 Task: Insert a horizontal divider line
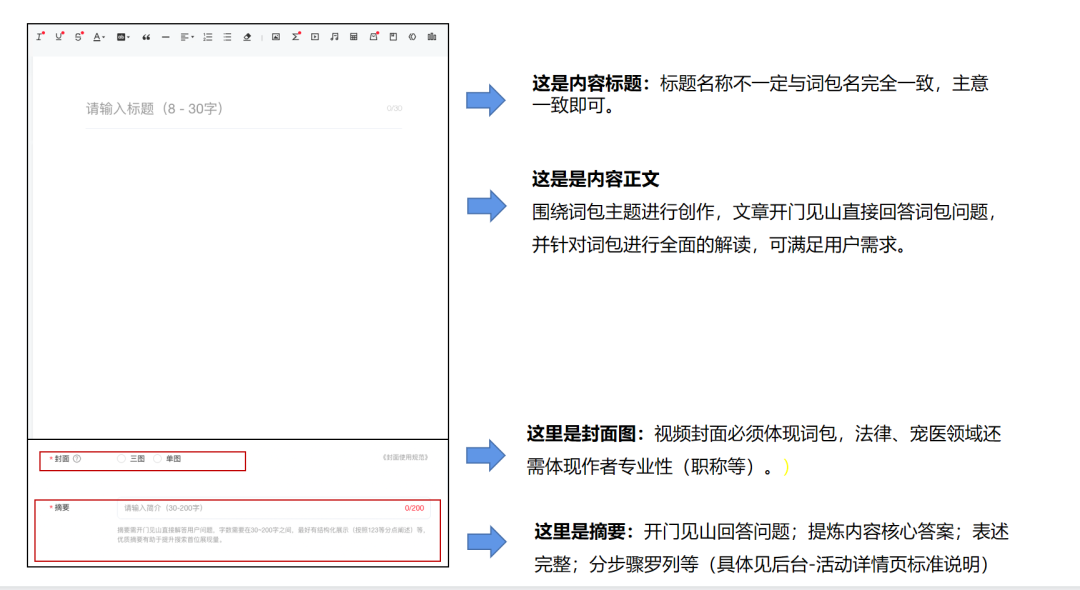(165, 37)
